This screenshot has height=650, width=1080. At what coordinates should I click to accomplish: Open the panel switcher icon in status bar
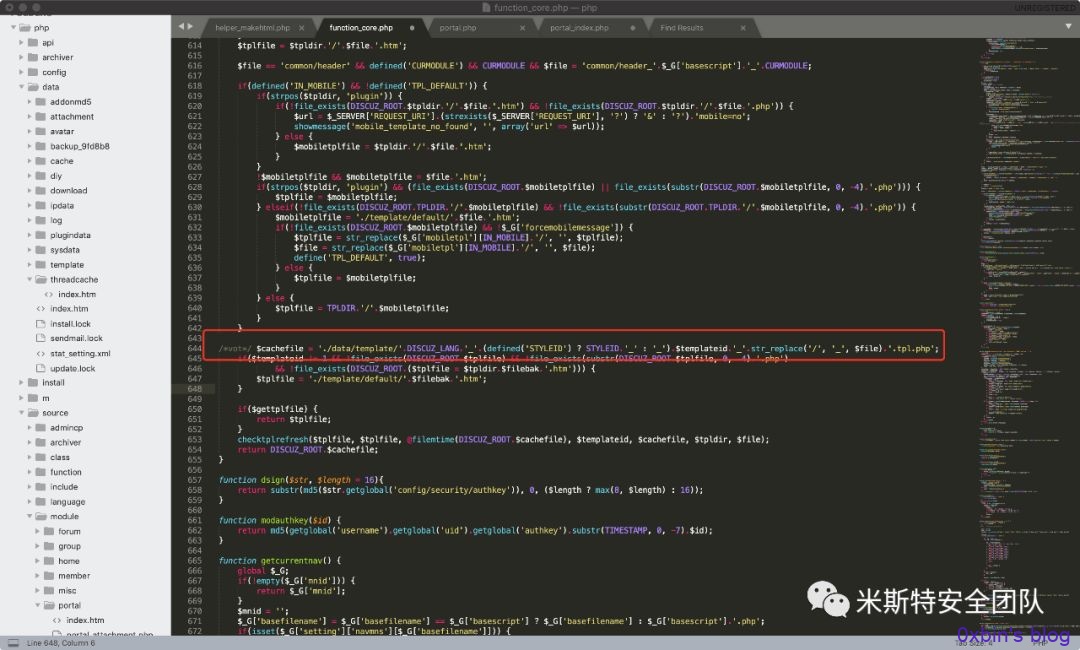pyautogui.click(x=13, y=643)
